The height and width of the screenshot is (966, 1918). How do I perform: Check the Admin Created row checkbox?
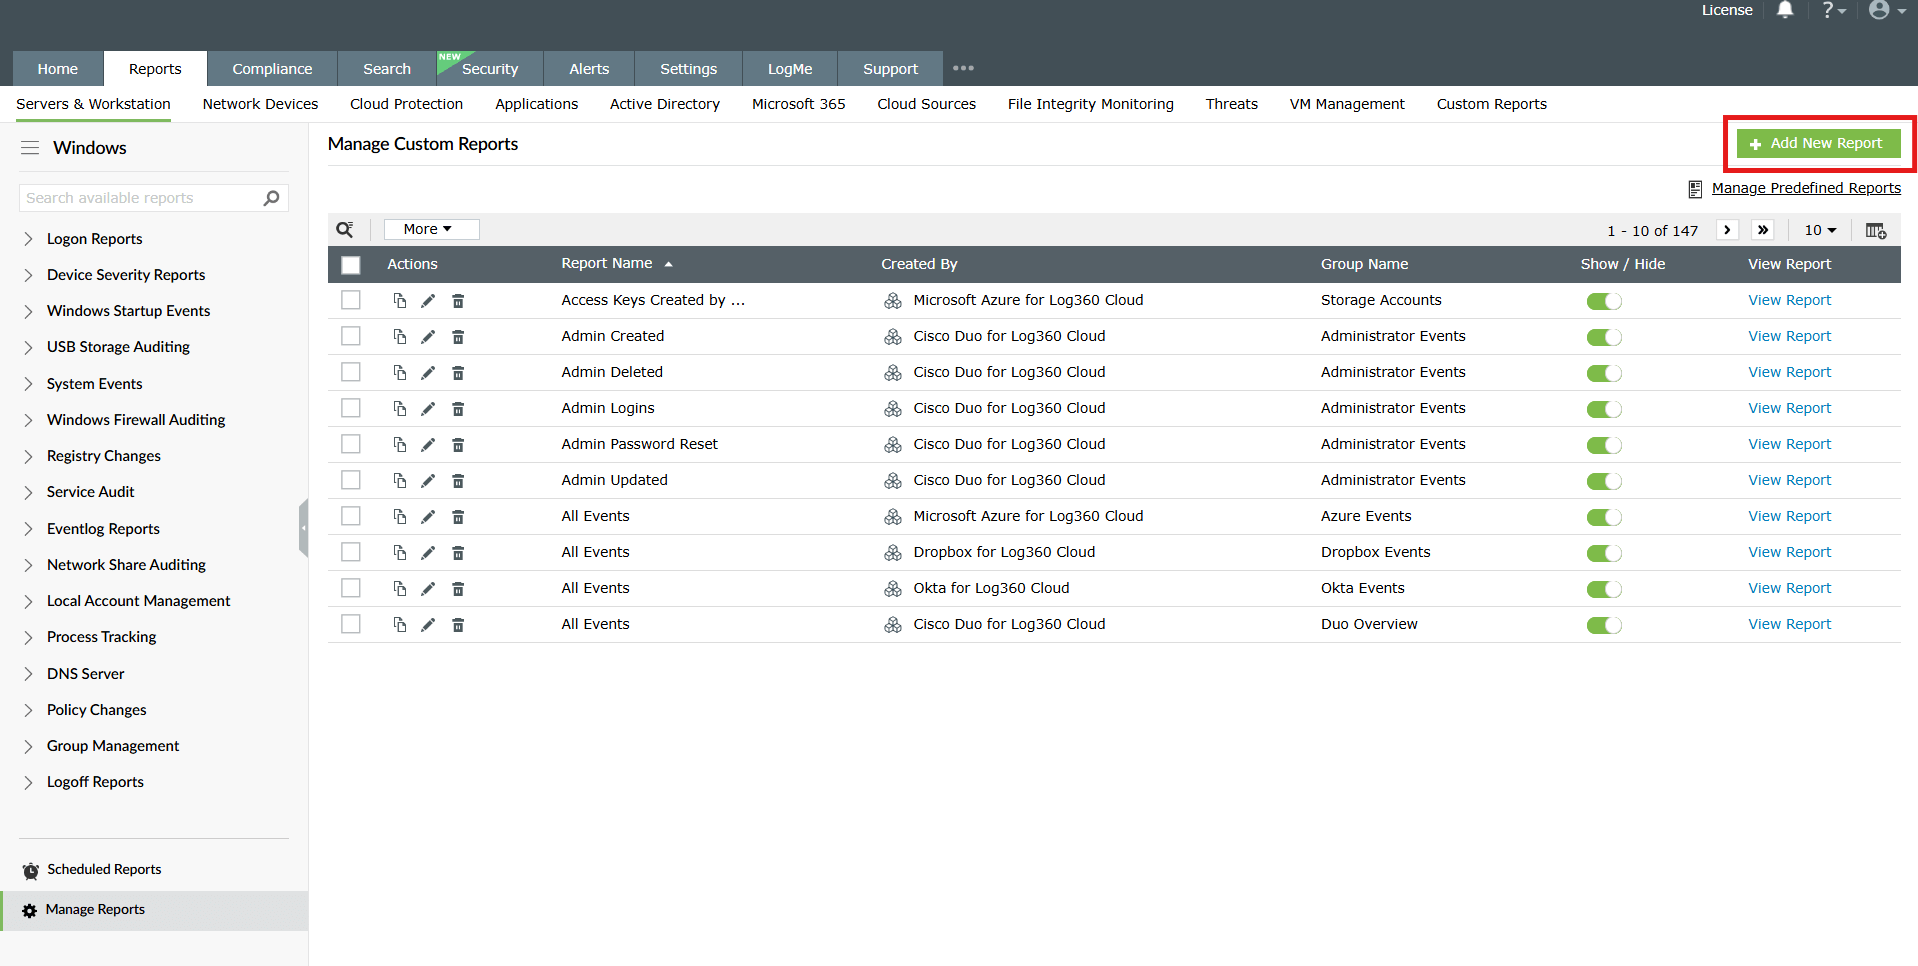[351, 336]
